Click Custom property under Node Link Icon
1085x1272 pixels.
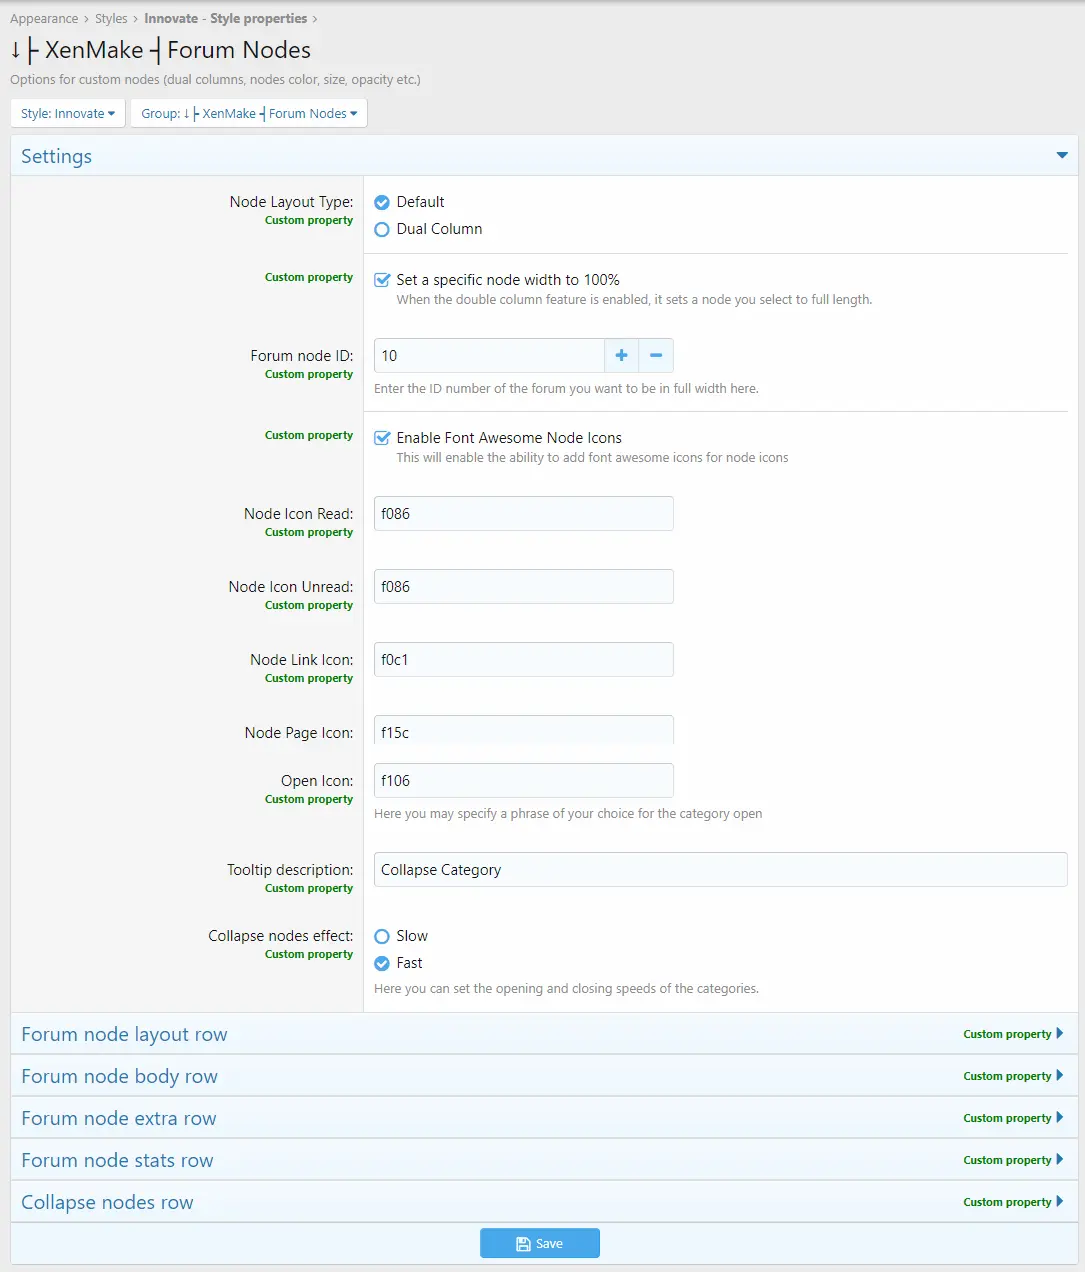pyautogui.click(x=309, y=678)
